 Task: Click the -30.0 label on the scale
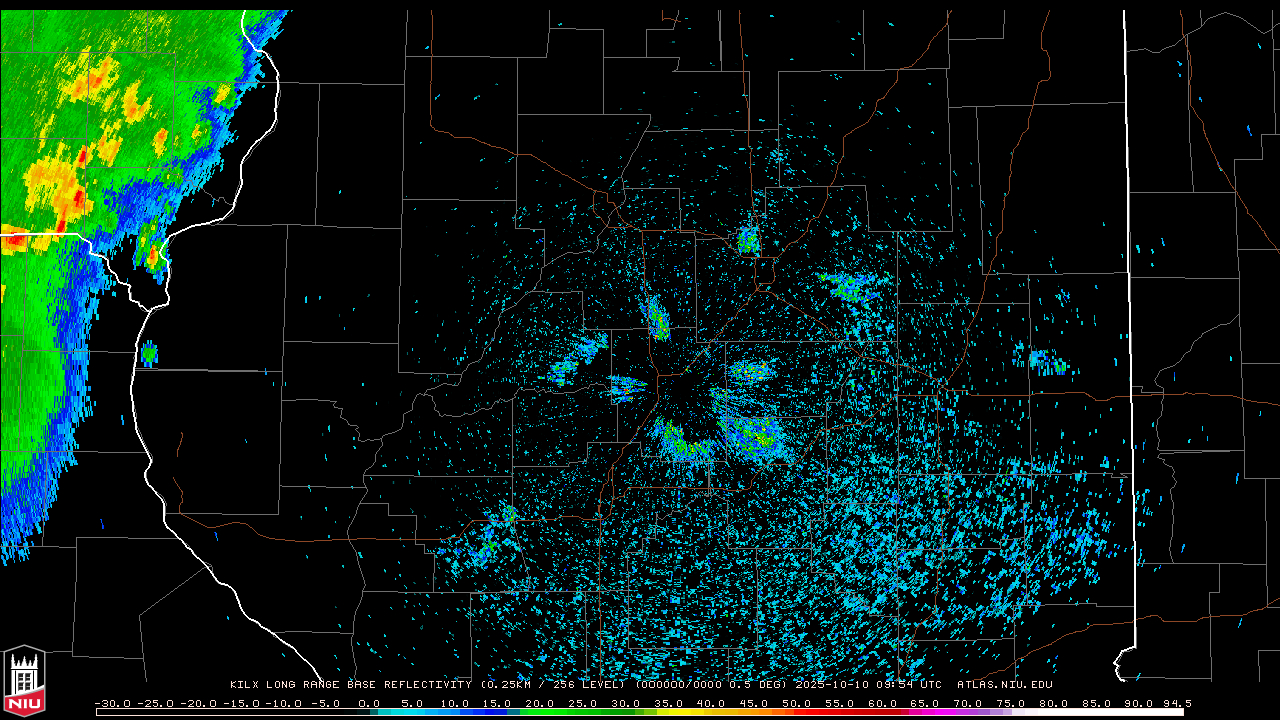click(x=112, y=703)
